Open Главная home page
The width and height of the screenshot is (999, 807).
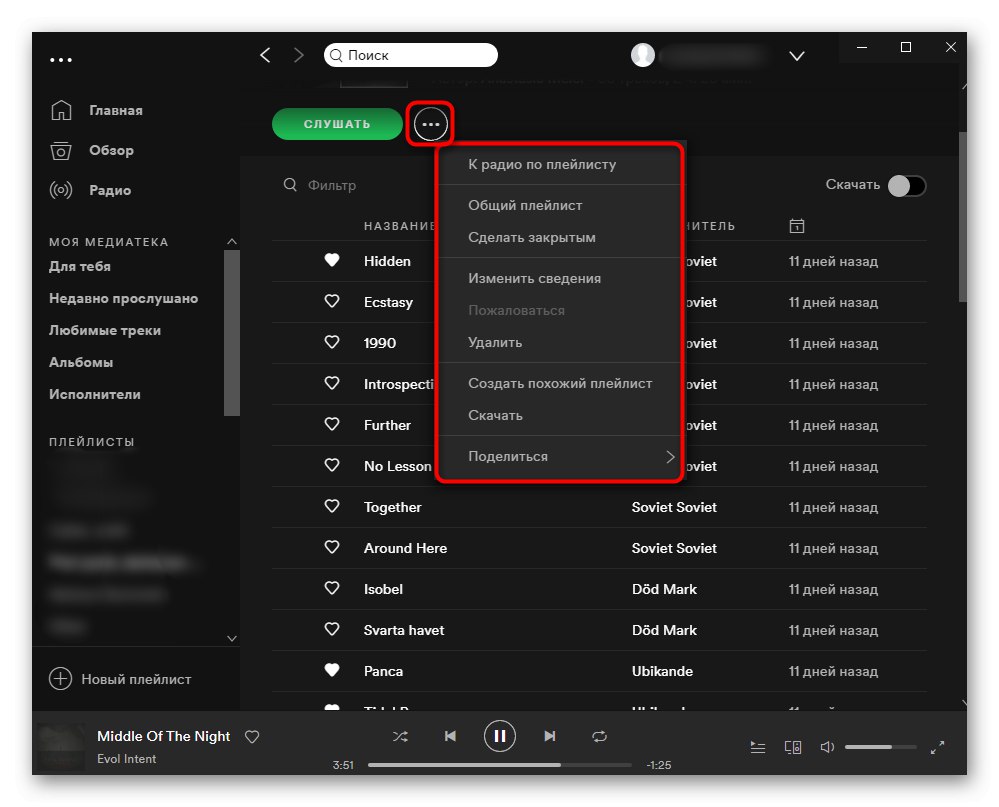tap(97, 110)
